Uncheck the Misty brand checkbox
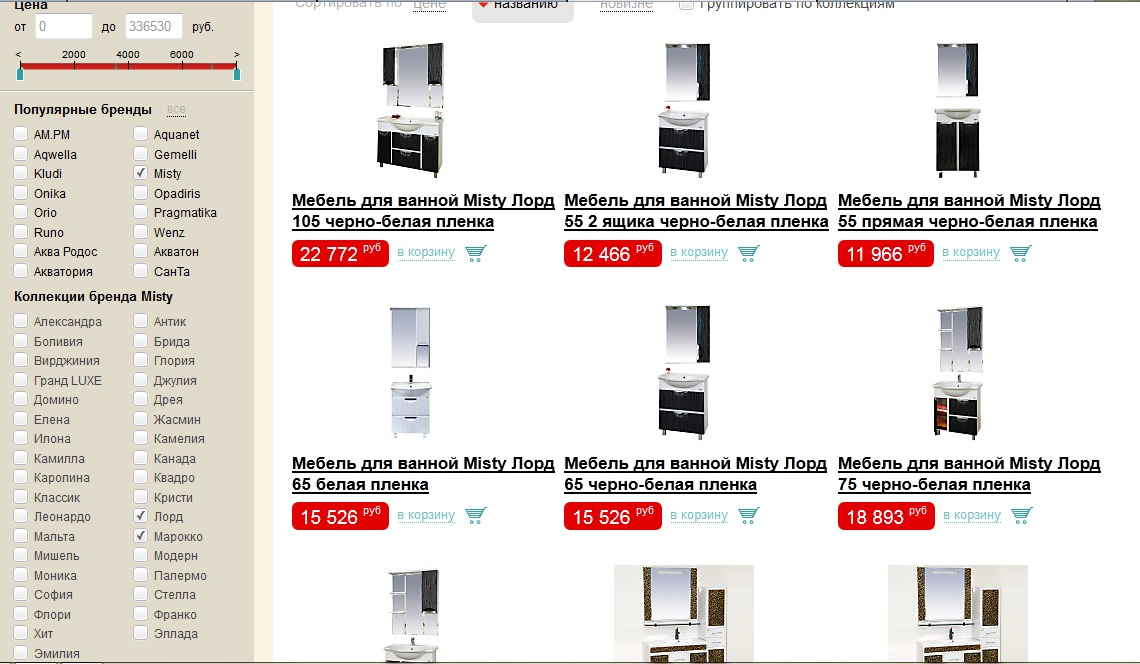The width and height of the screenshot is (1140, 664). (140, 173)
